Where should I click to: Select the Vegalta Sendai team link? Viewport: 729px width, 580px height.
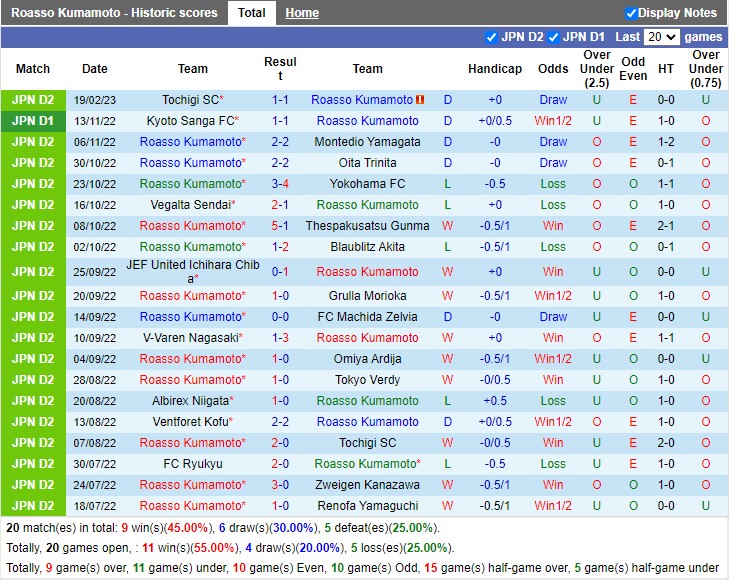[190, 205]
